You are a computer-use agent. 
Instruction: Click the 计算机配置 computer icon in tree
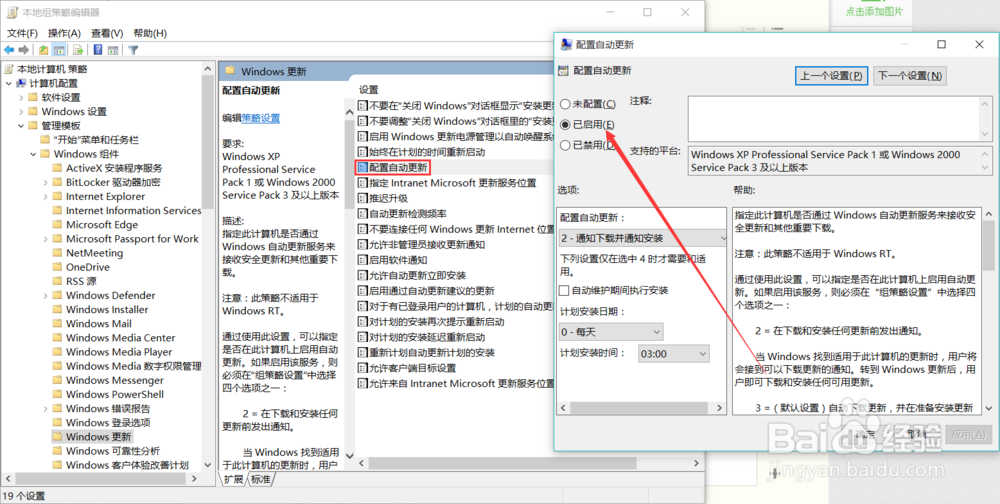pyautogui.click(x=22, y=83)
